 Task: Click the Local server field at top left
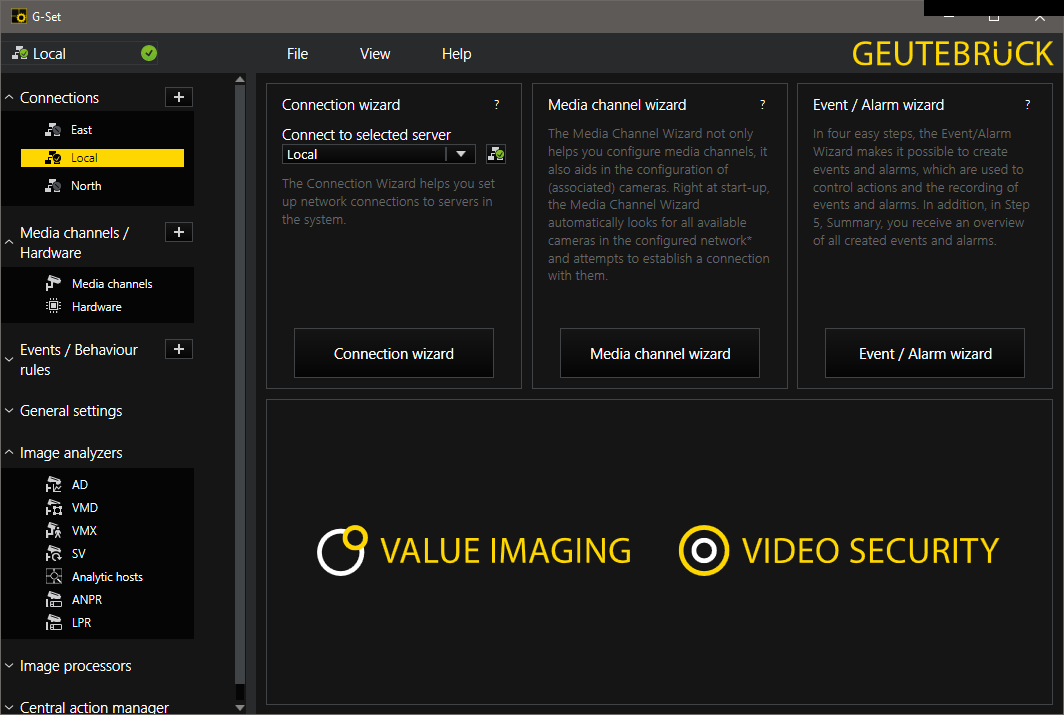click(x=81, y=53)
